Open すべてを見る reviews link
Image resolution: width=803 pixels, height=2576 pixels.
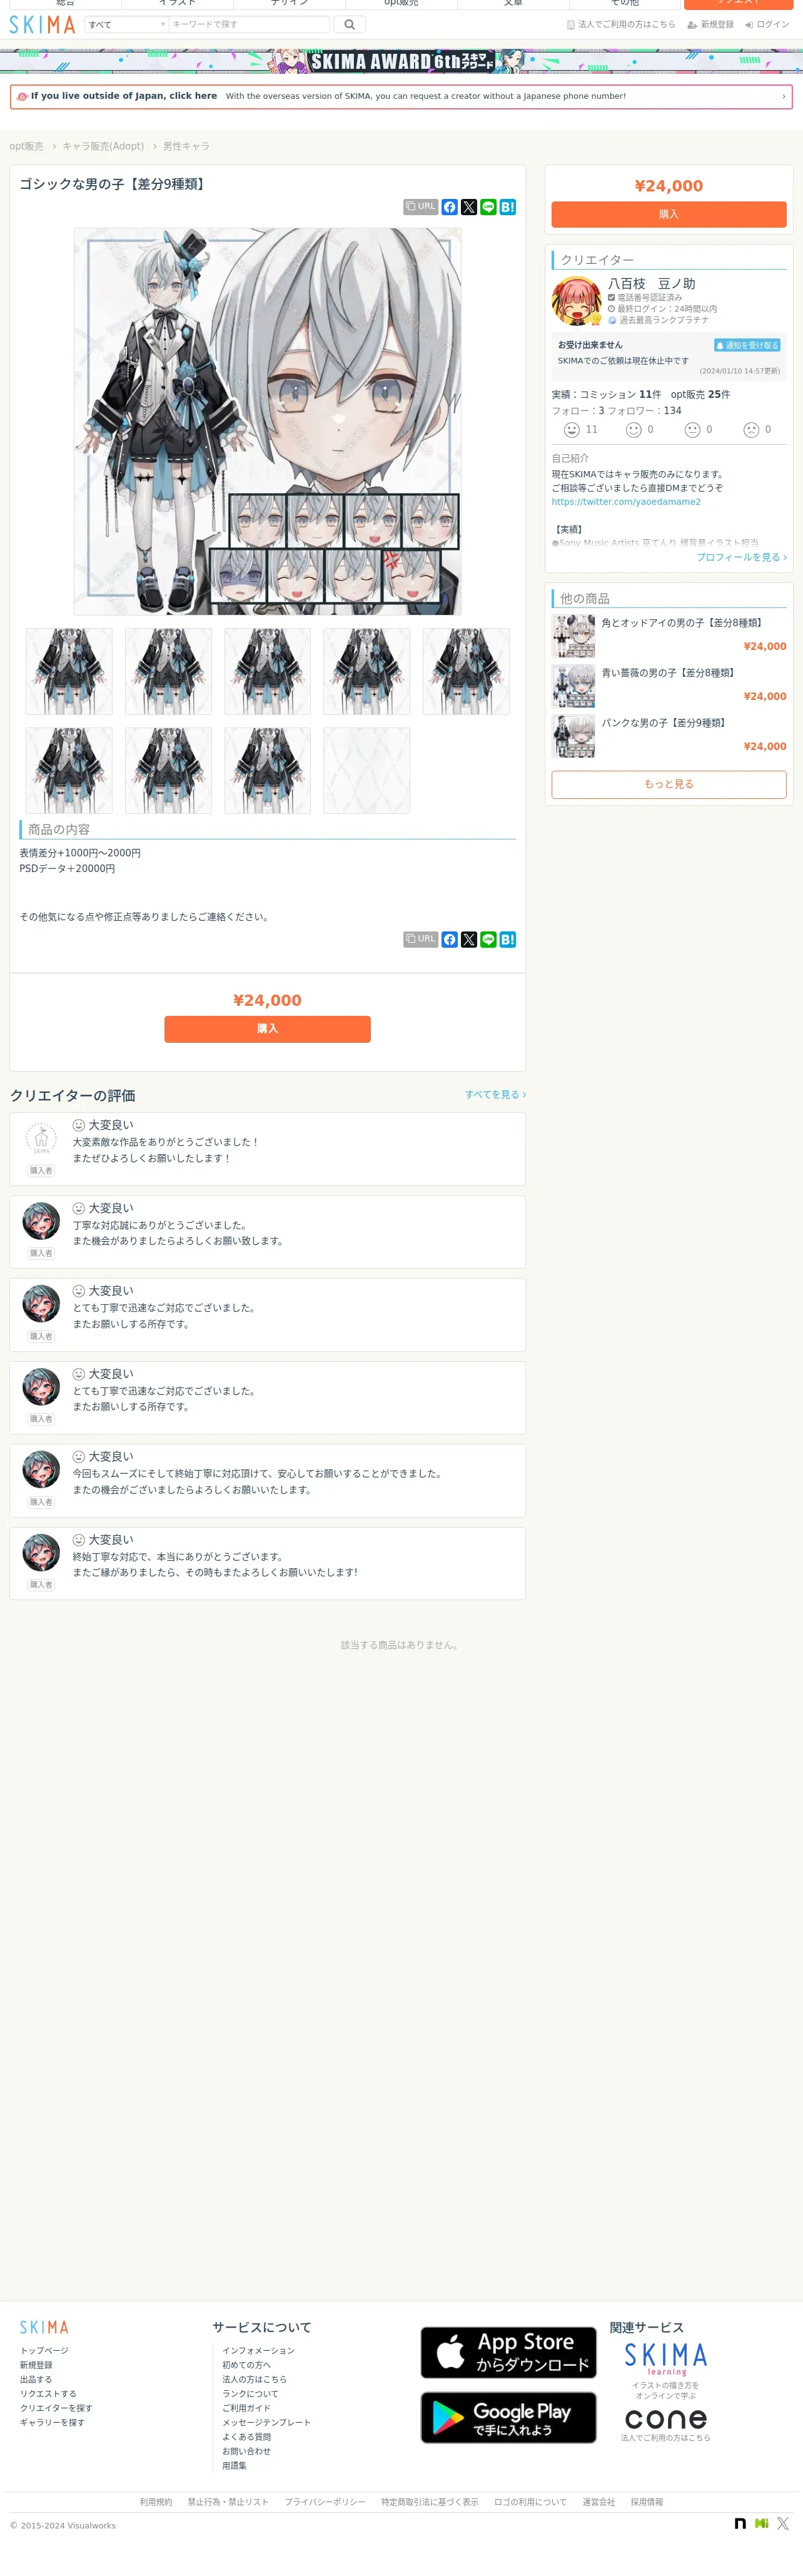[495, 1095]
